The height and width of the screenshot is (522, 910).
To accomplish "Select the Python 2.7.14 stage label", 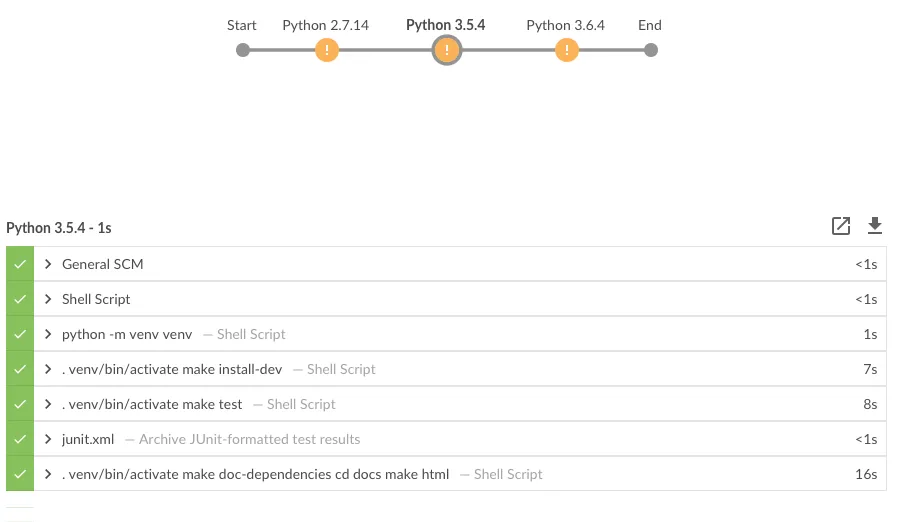I will 326,25.
